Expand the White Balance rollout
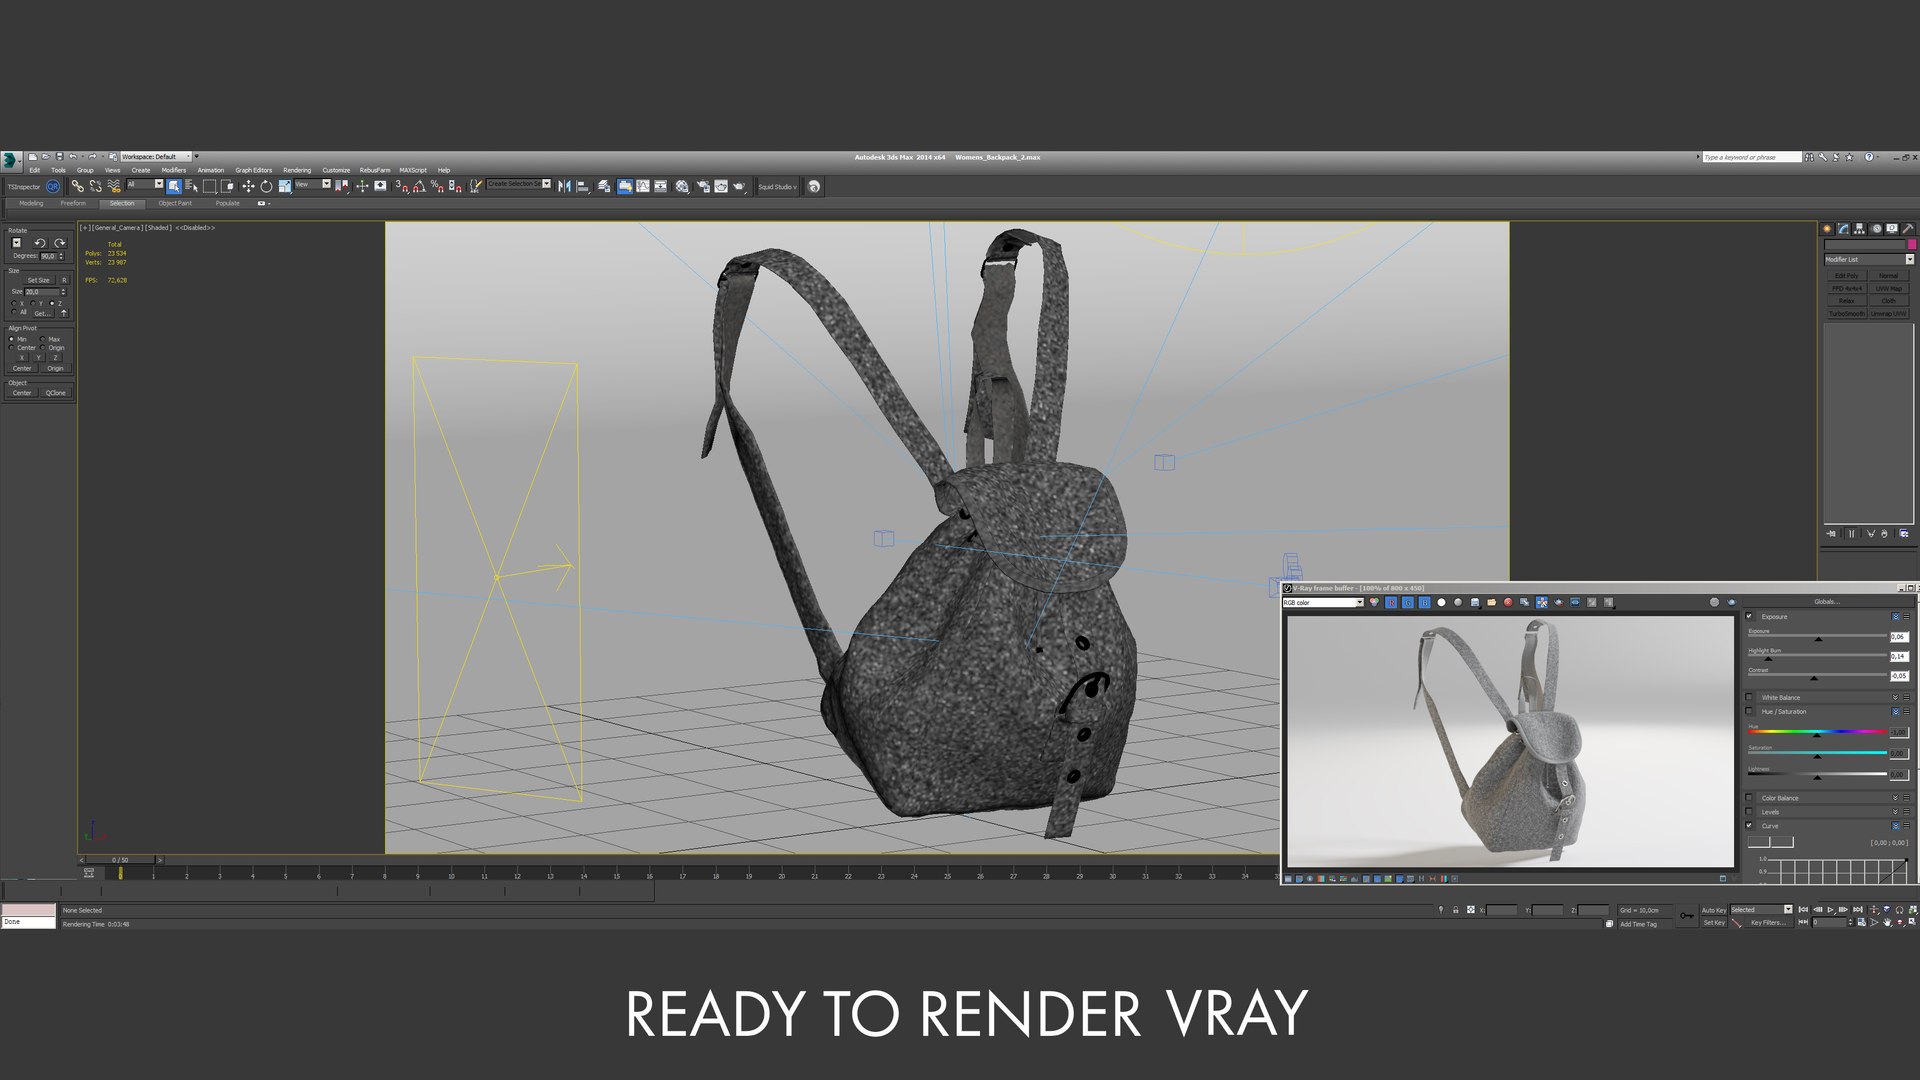This screenshot has height=1080, width=1920. (1895, 697)
